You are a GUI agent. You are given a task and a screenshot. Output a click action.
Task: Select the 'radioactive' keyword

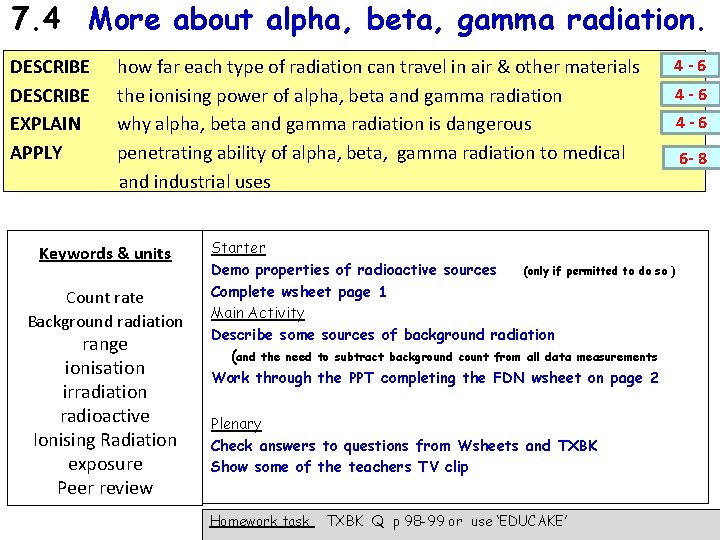click(105, 416)
